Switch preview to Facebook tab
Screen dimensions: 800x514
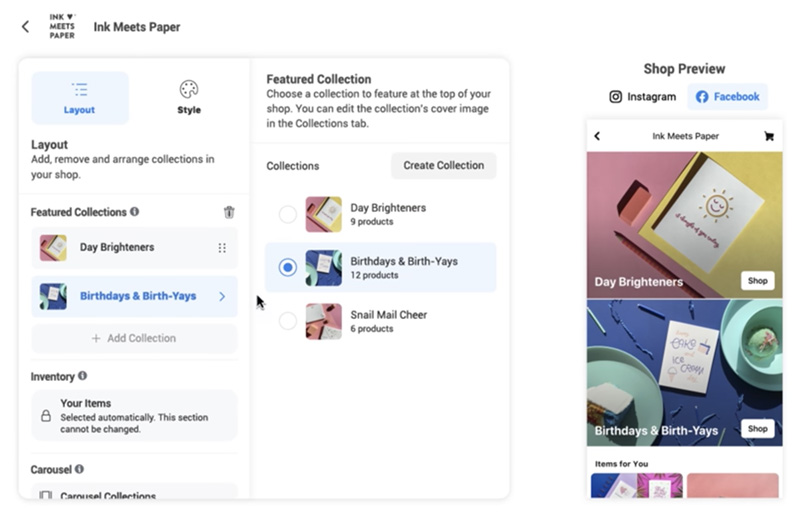(x=728, y=96)
